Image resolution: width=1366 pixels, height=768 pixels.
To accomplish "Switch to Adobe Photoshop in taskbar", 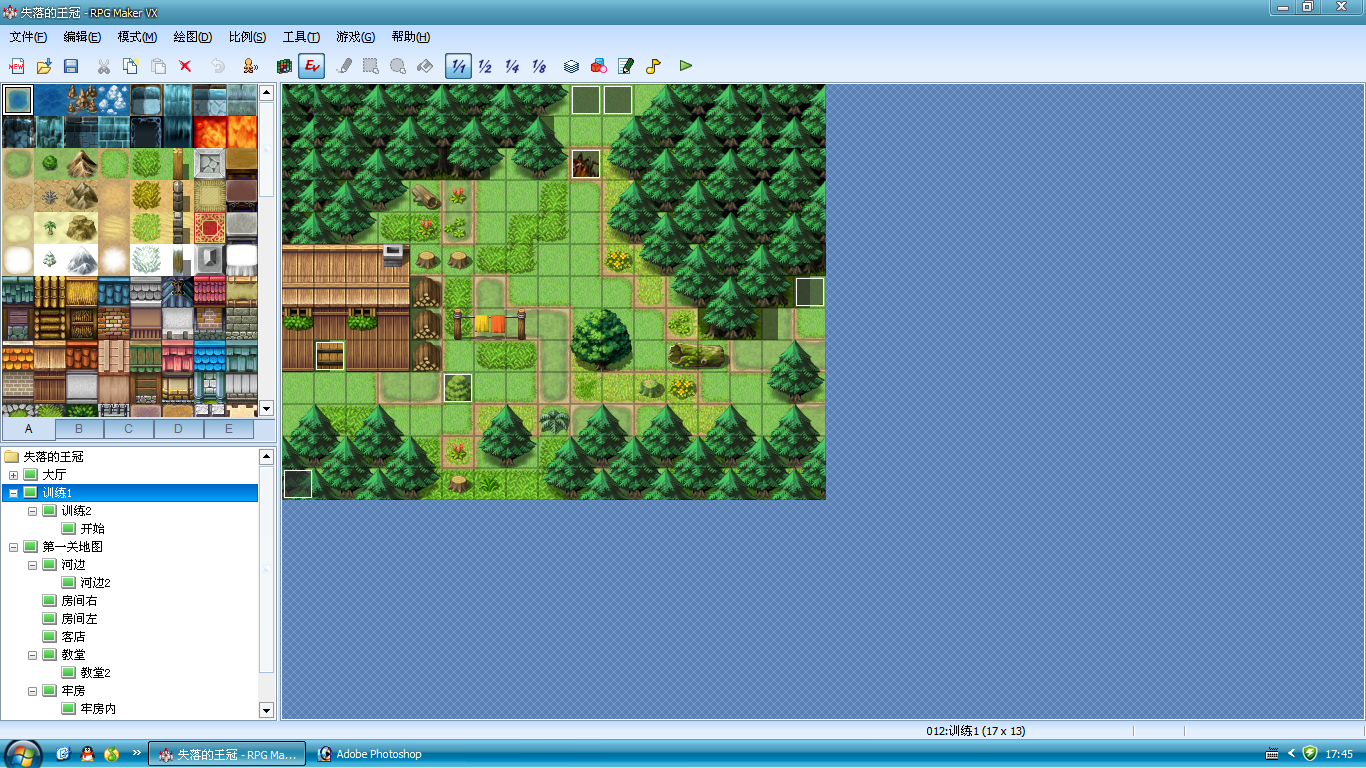I will click(370, 754).
